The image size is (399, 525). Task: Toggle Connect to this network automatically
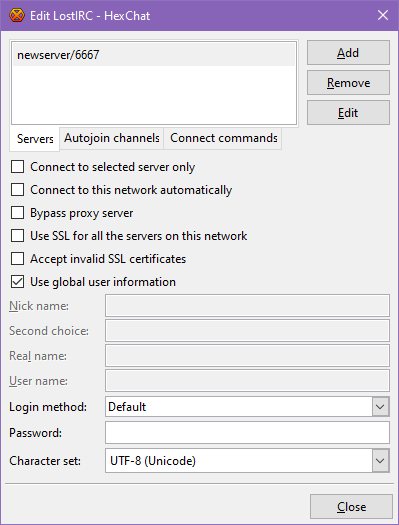(x=17, y=190)
